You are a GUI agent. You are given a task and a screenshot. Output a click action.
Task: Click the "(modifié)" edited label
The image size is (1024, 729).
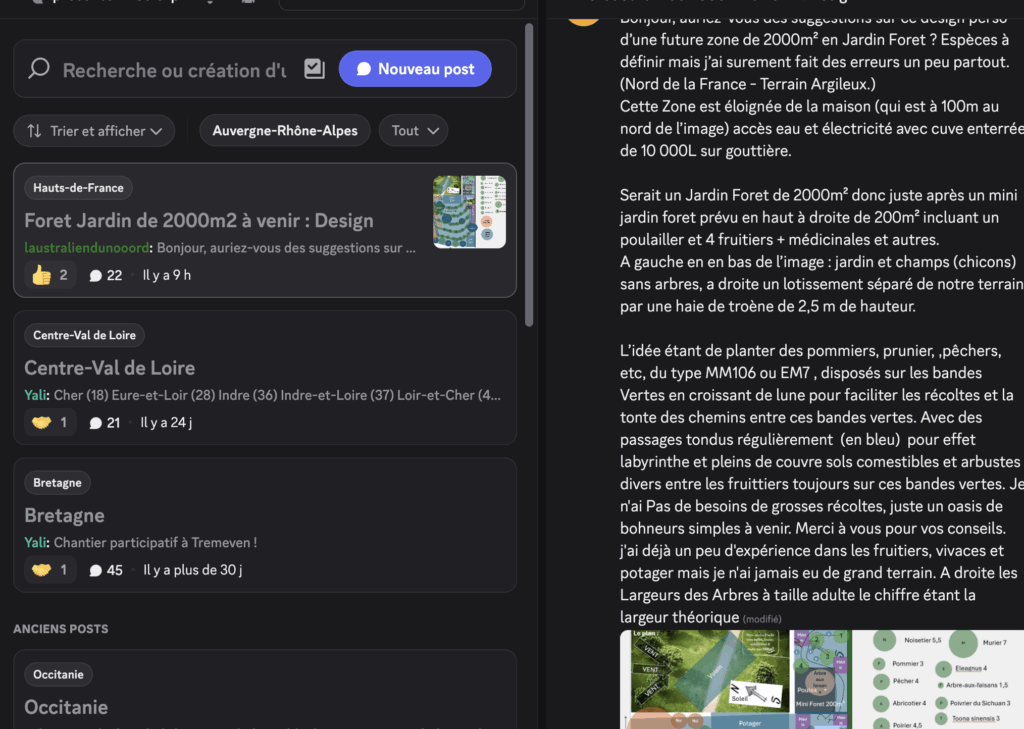click(x=762, y=619)
